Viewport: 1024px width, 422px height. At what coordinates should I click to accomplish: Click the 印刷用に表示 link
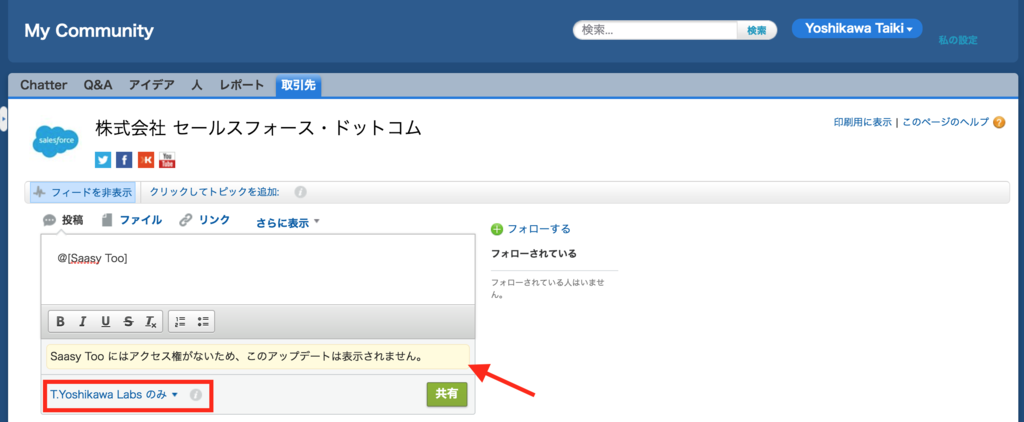tap(862, 122)
